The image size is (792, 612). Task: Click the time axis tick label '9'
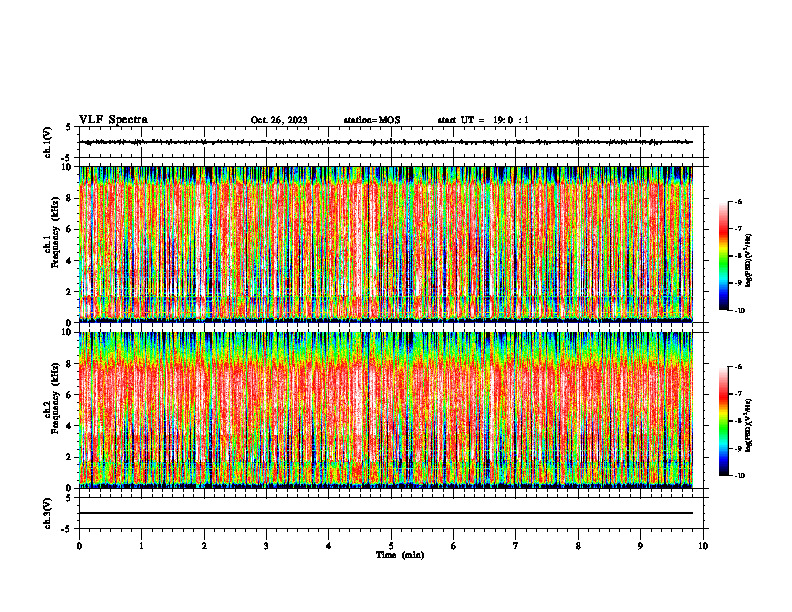click(640, 546)
